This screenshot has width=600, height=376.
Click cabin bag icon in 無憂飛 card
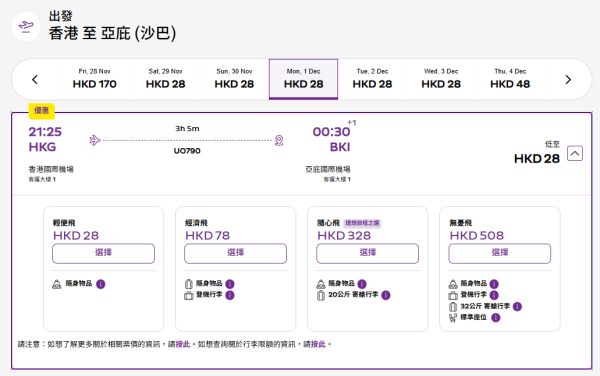pos(453,295)
